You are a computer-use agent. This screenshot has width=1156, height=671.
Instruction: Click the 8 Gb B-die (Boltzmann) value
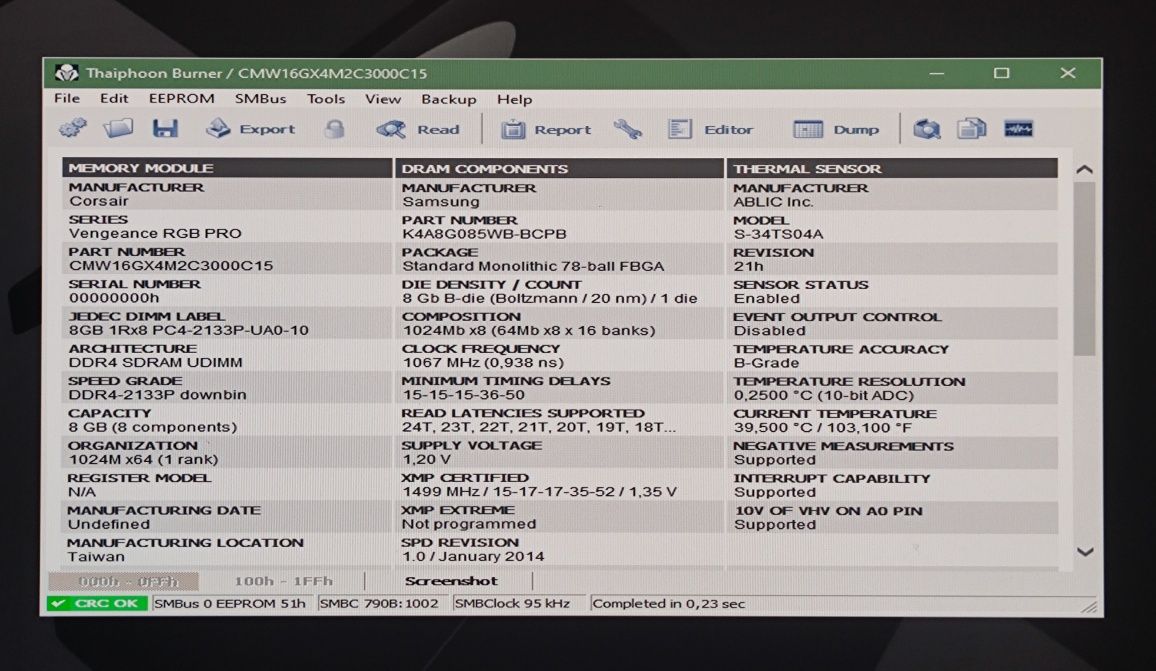pos(549,299)
